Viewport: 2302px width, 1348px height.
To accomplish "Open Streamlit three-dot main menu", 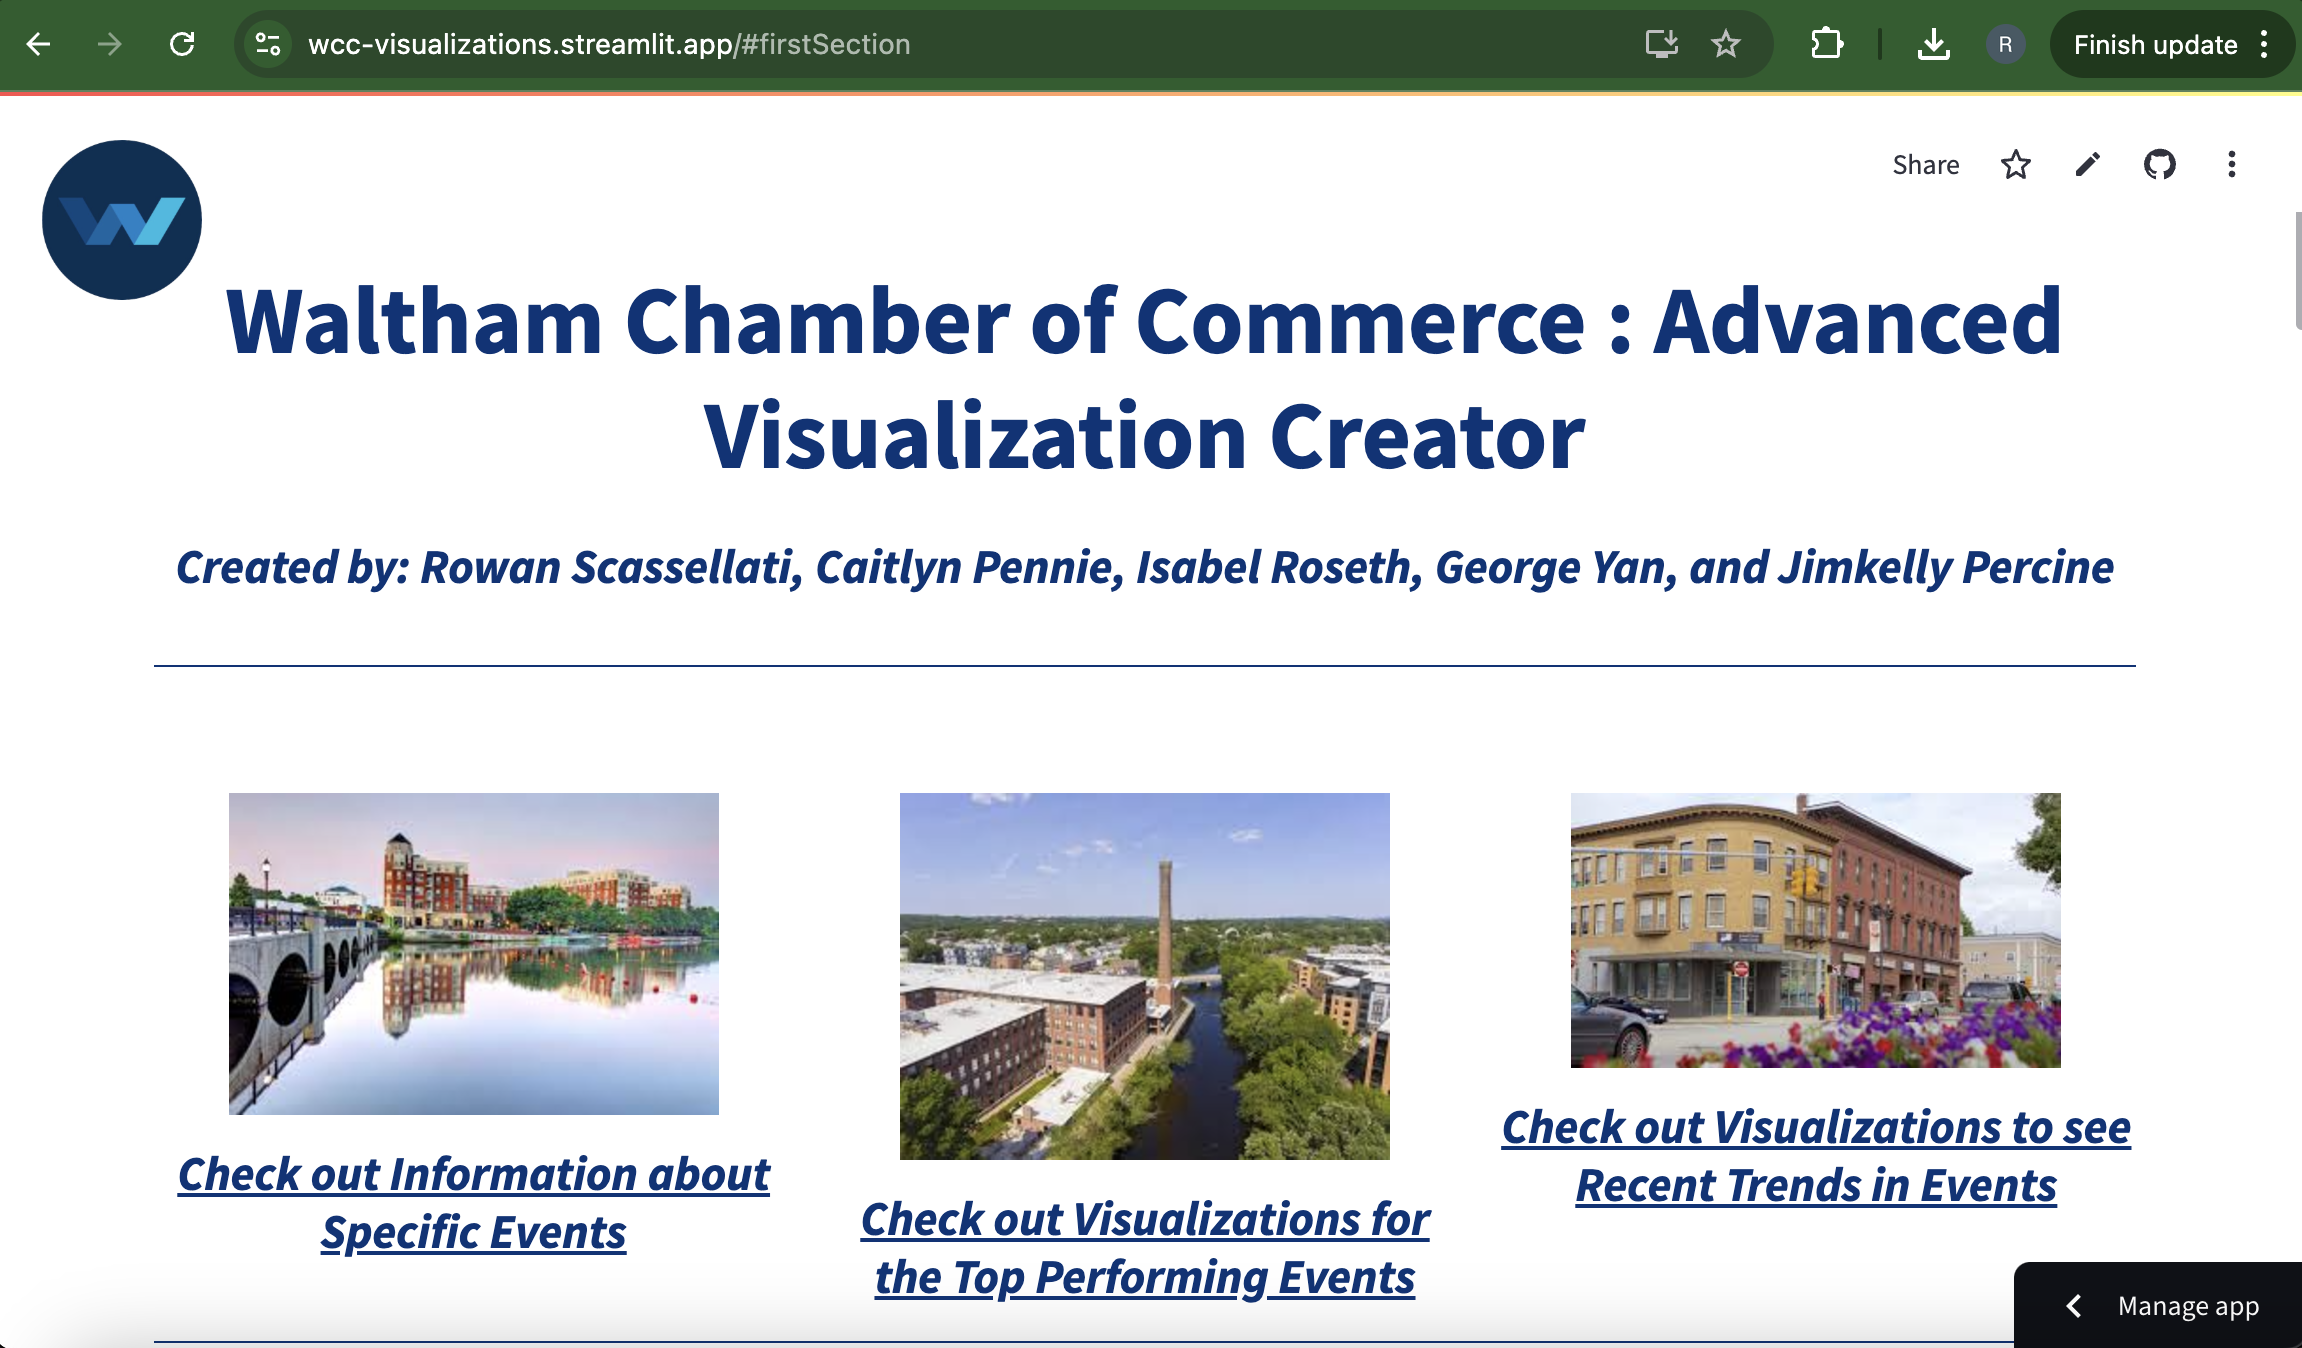I will click(x=2231, y=165).
